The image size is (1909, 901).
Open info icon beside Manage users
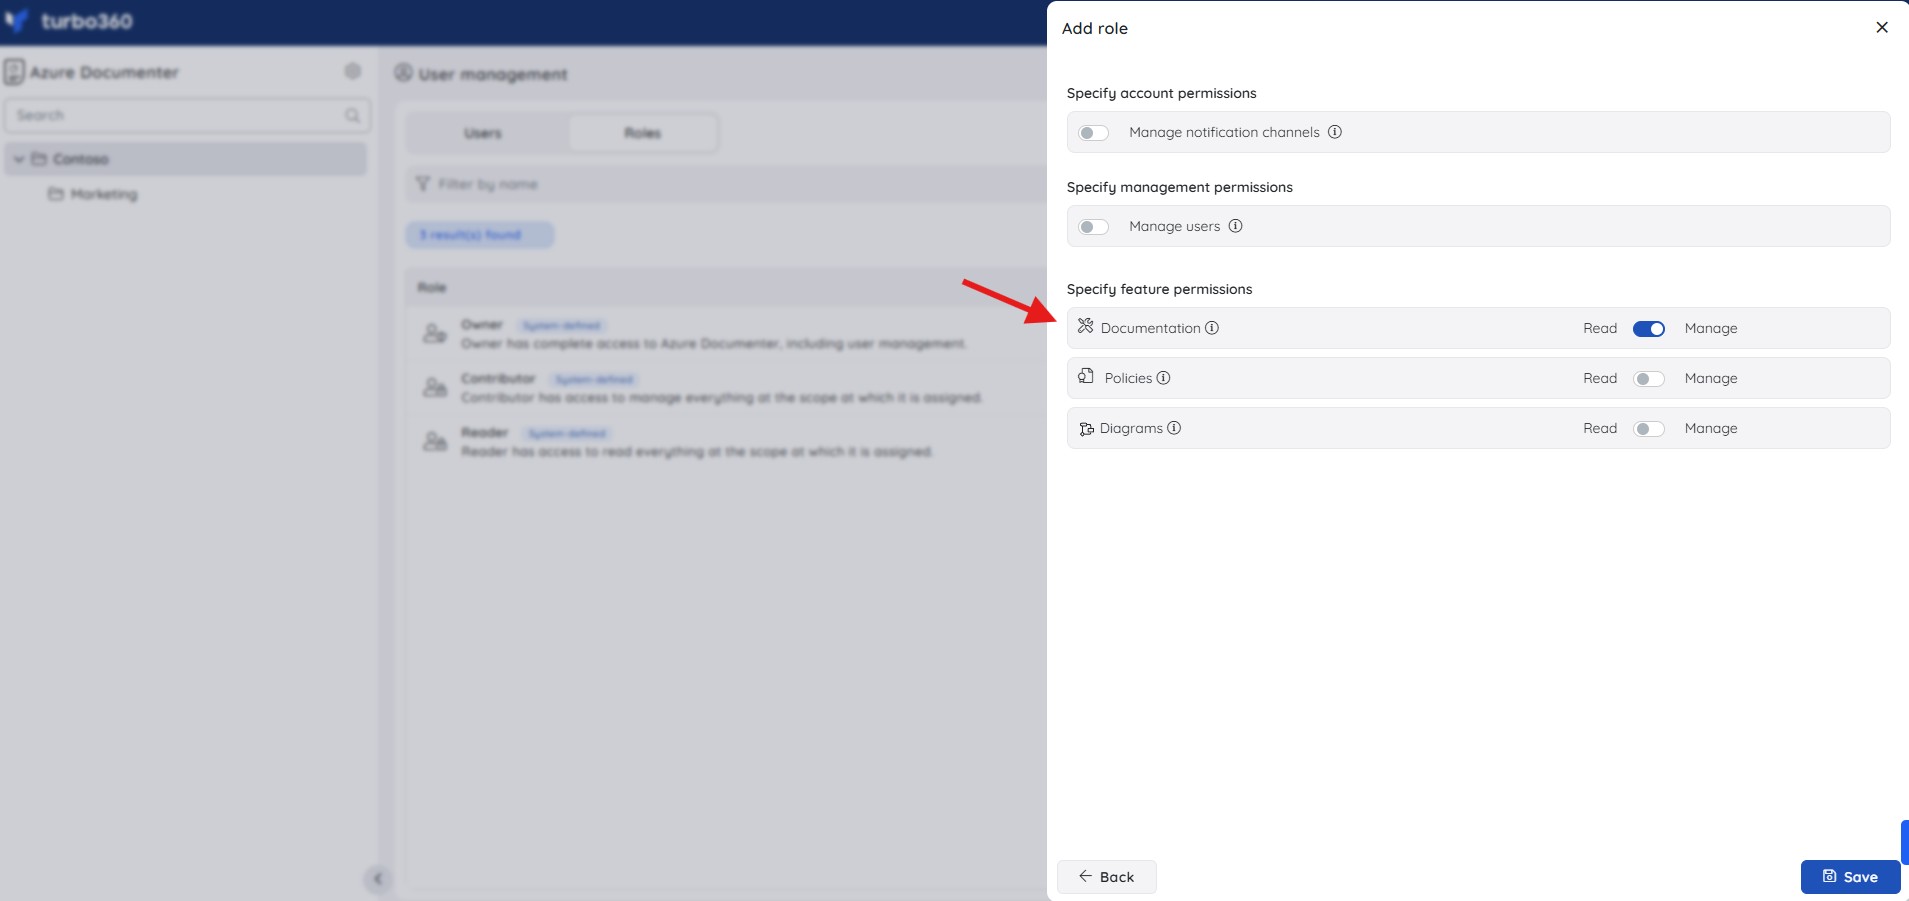[1235, 226]
